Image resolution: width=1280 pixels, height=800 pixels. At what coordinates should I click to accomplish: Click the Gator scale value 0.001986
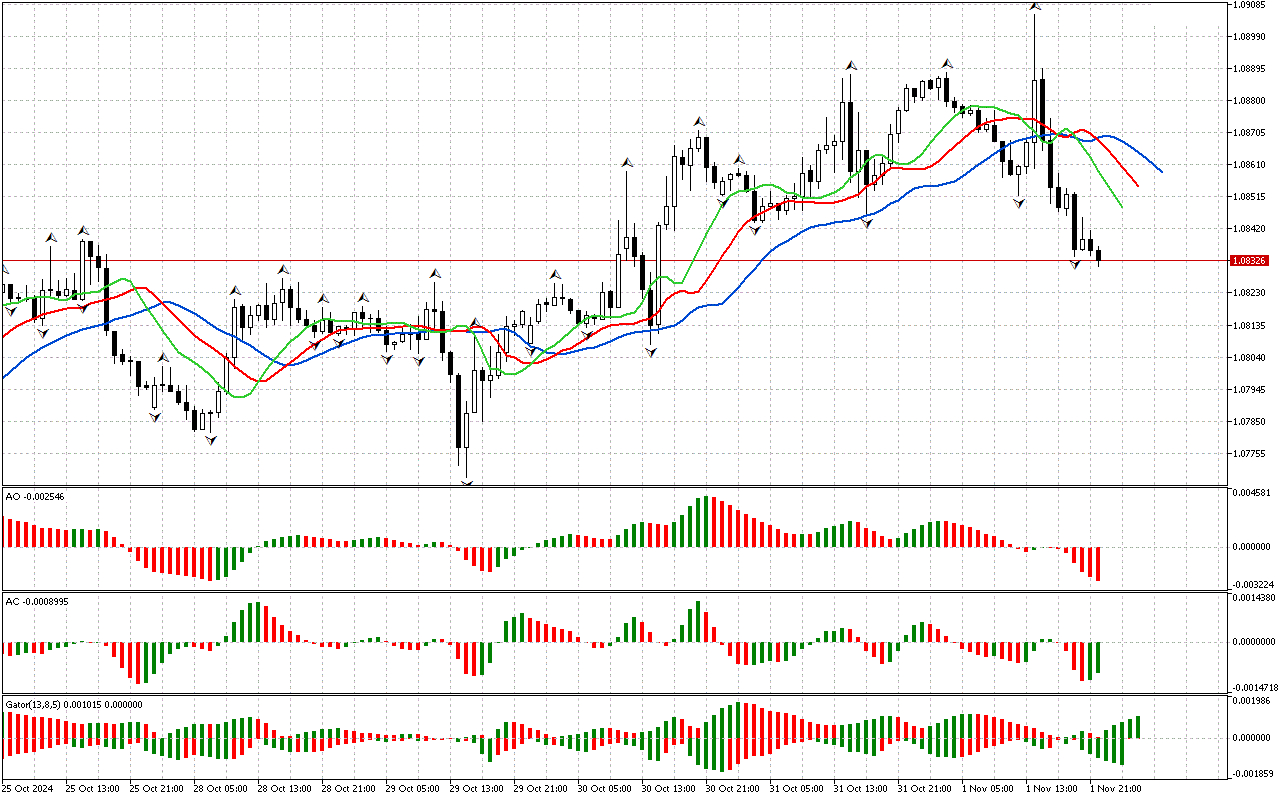click(1252, 702)
